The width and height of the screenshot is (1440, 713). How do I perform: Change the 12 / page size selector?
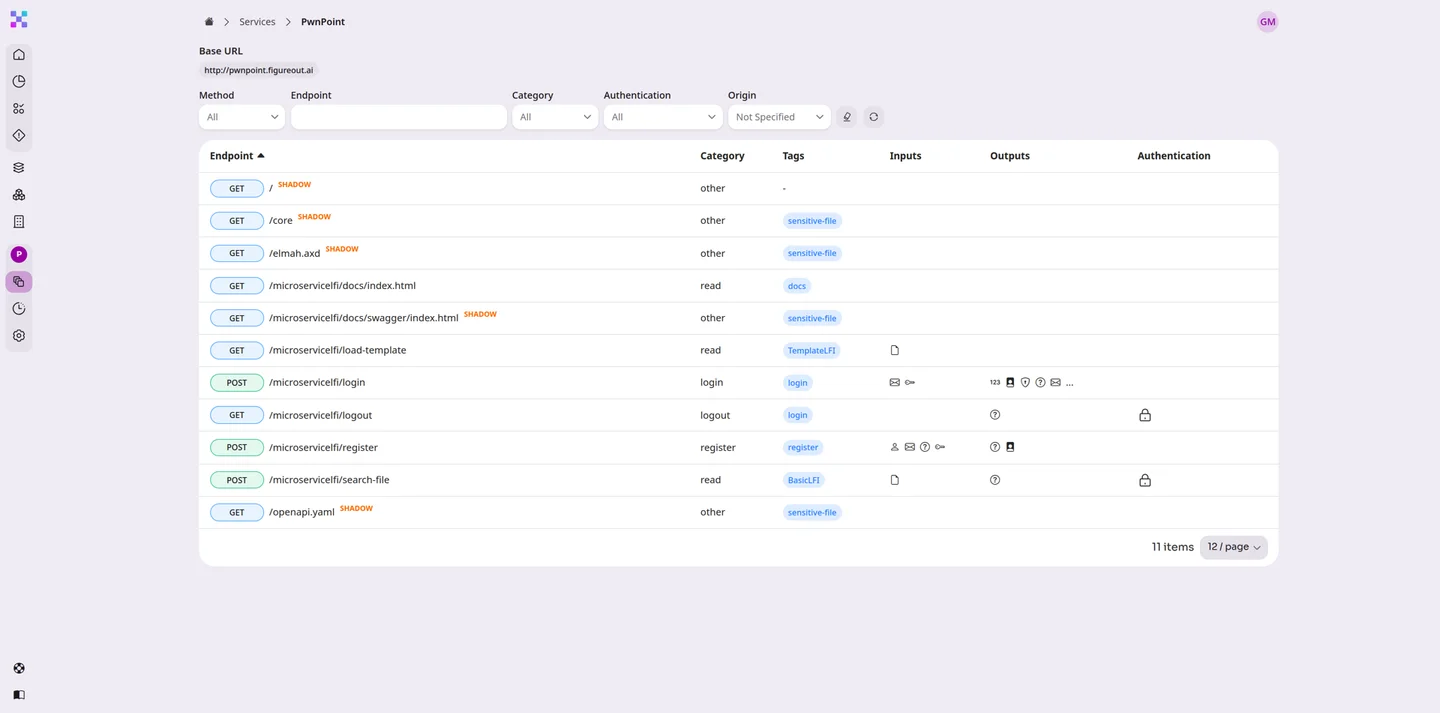point(1233,547)
